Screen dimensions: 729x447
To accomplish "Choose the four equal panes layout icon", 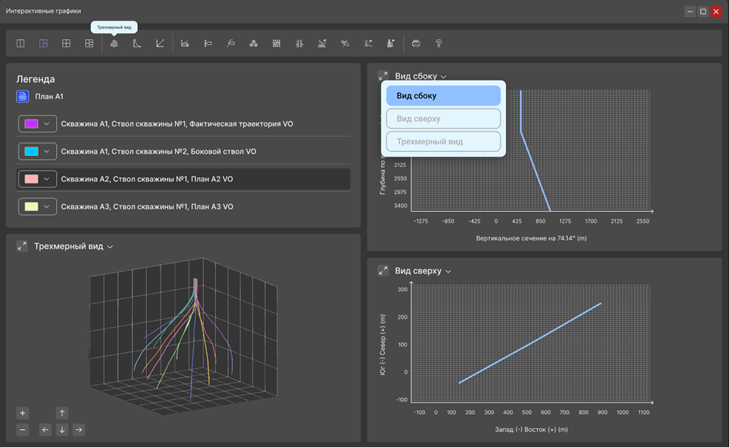I will pos(66,43).
